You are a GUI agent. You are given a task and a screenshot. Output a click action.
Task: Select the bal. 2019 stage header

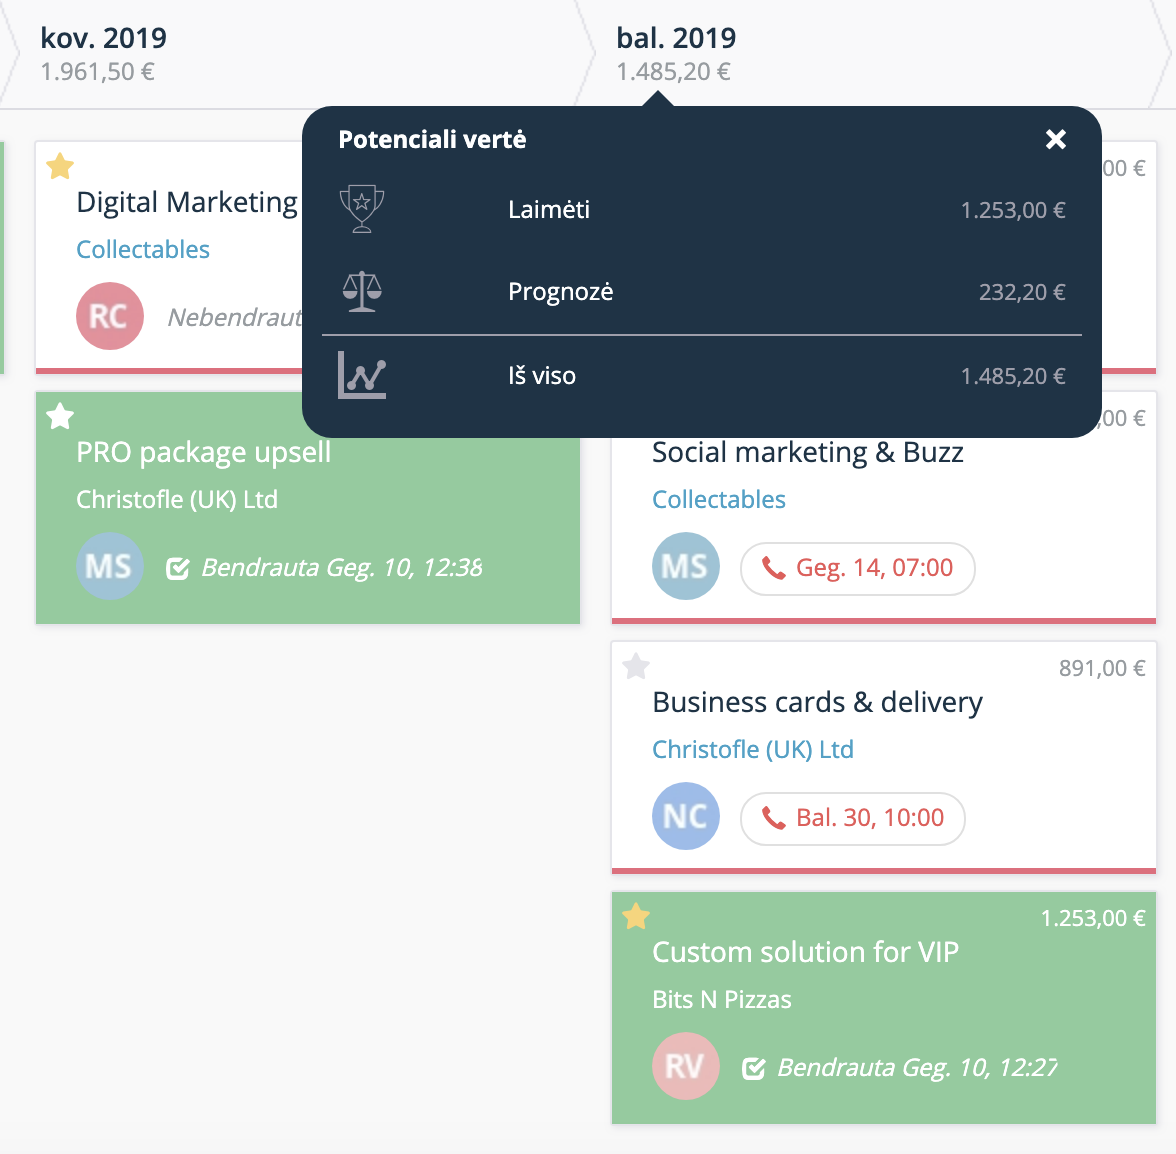676,37
